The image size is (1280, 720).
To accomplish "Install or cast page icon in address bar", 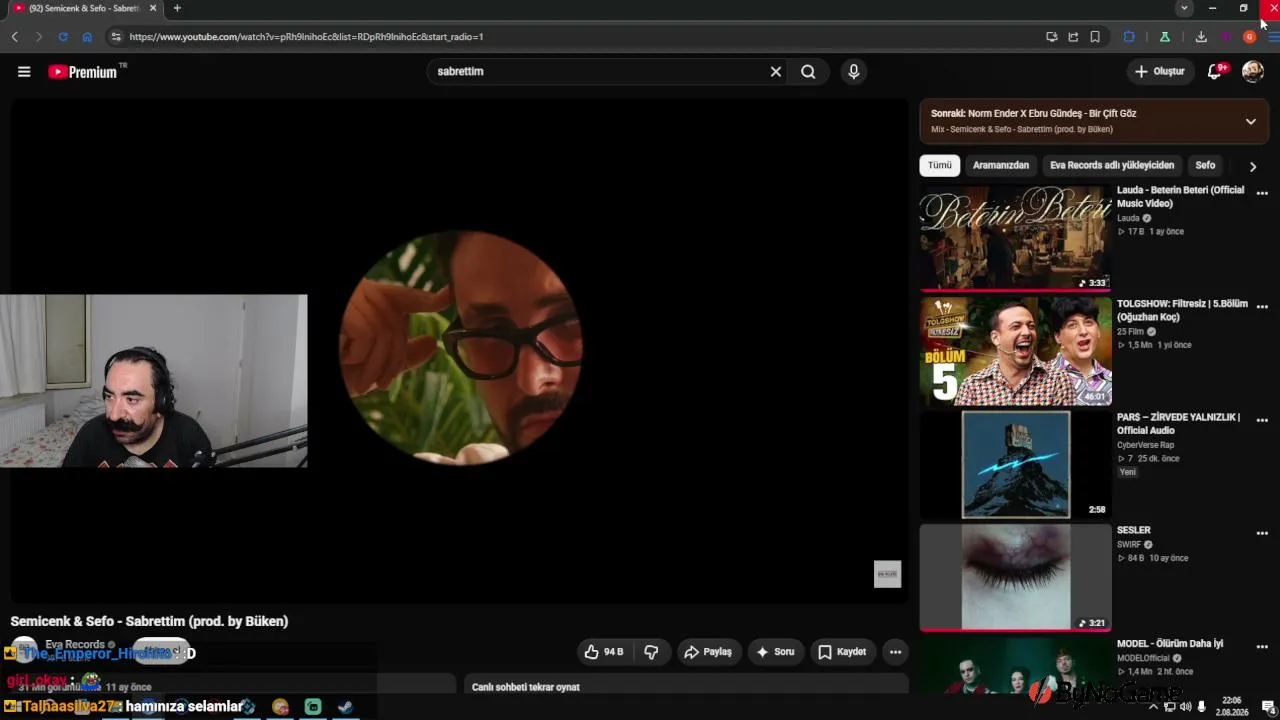I will coord(1052,37).
